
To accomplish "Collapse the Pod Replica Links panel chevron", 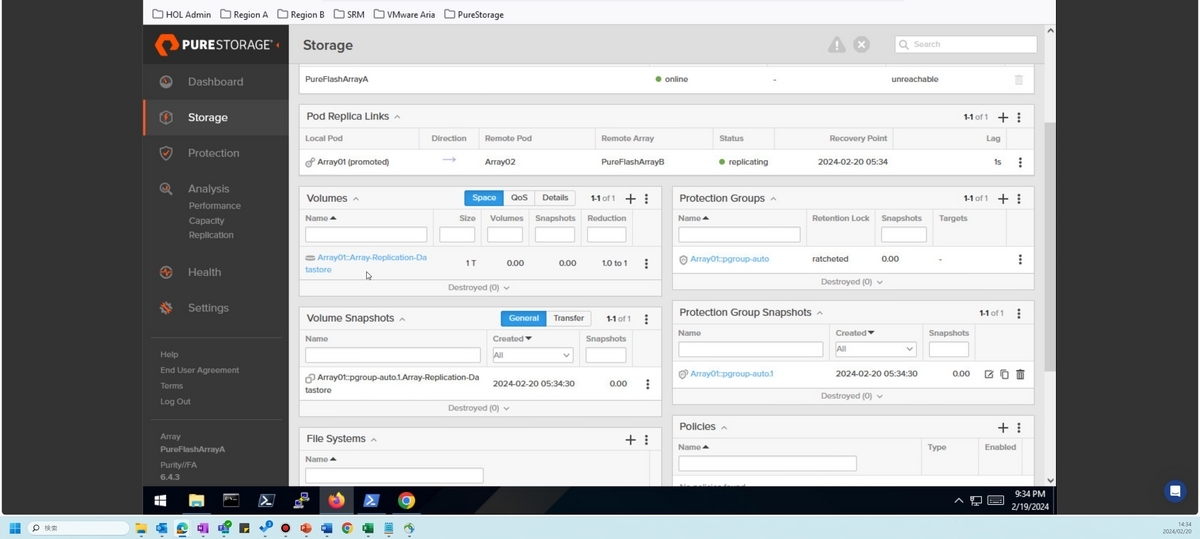I will click(x=398, y=117).
